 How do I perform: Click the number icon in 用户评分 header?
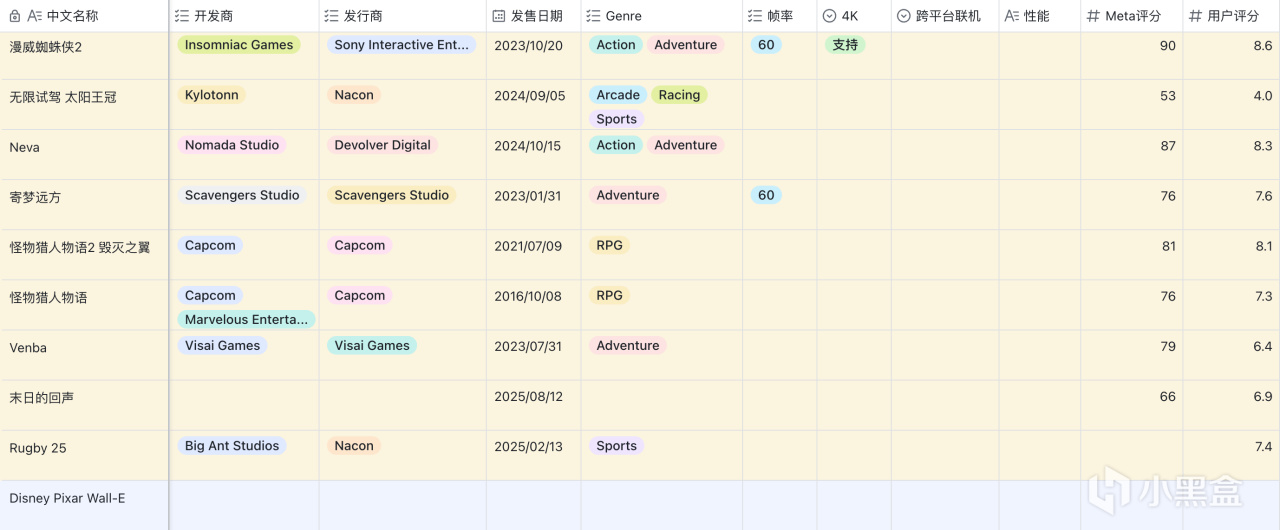point(1195,16)
